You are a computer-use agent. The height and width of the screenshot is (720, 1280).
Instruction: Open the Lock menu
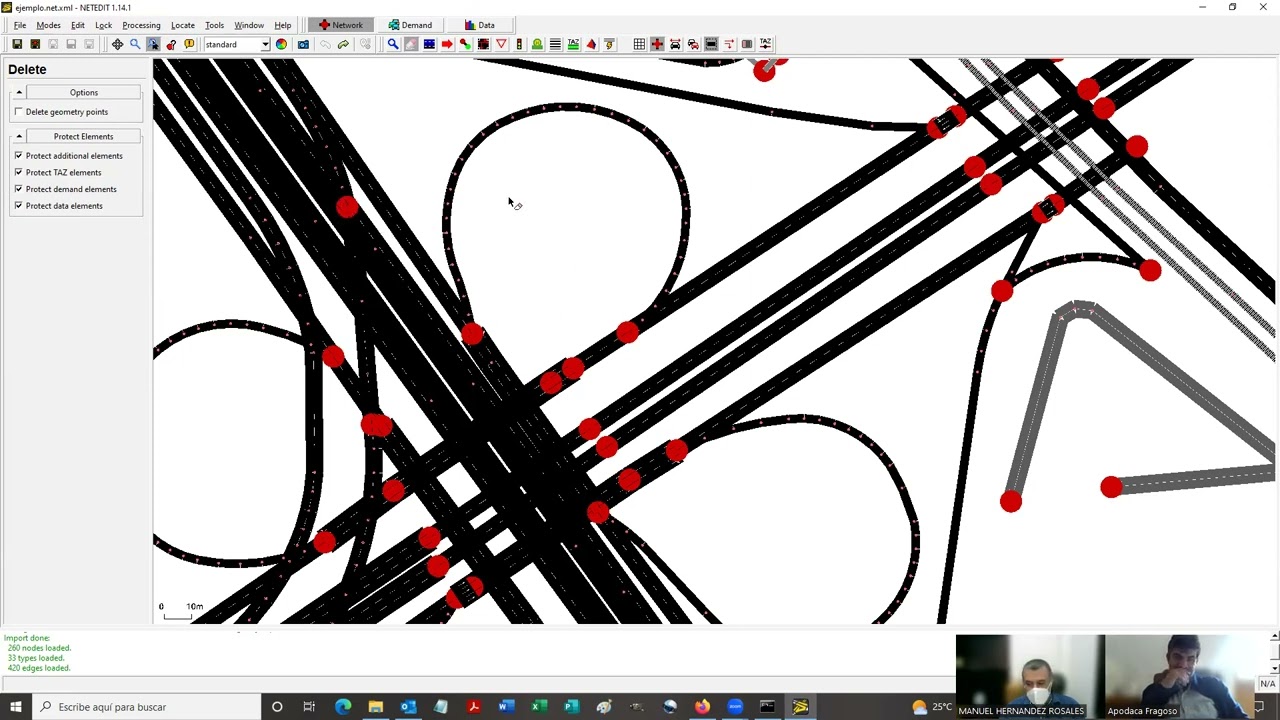(103, 25)
